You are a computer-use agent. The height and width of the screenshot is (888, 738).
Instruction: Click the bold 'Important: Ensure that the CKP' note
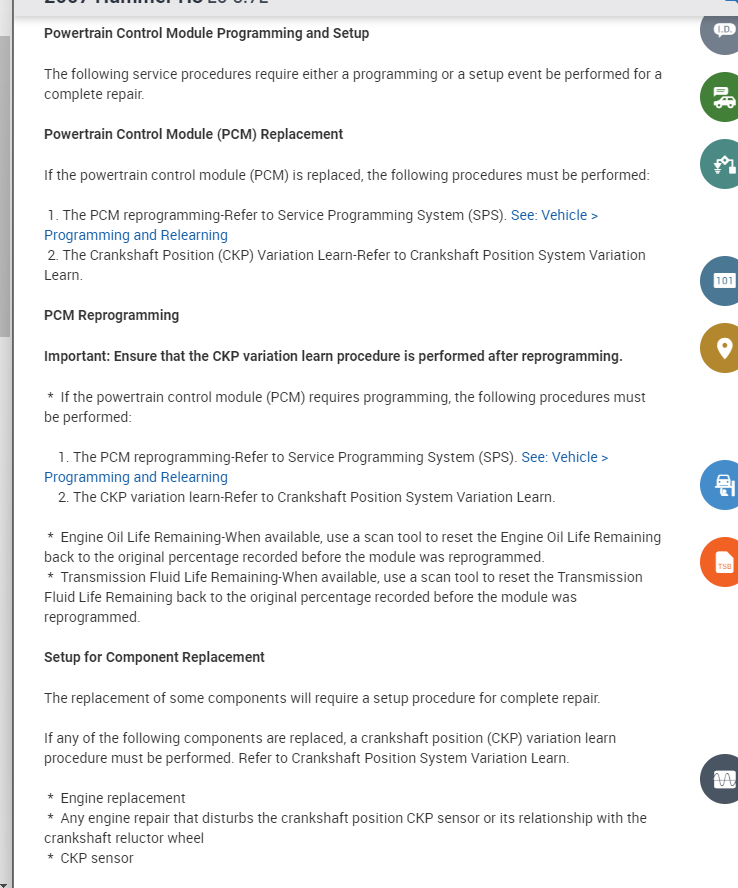point(333,356)
